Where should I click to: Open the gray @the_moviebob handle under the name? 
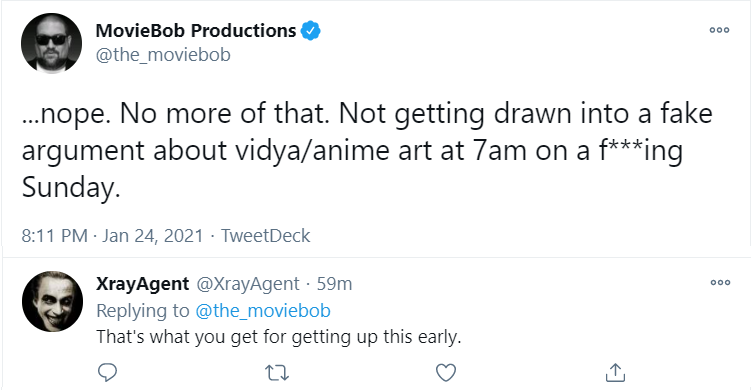tap(163, 55)
